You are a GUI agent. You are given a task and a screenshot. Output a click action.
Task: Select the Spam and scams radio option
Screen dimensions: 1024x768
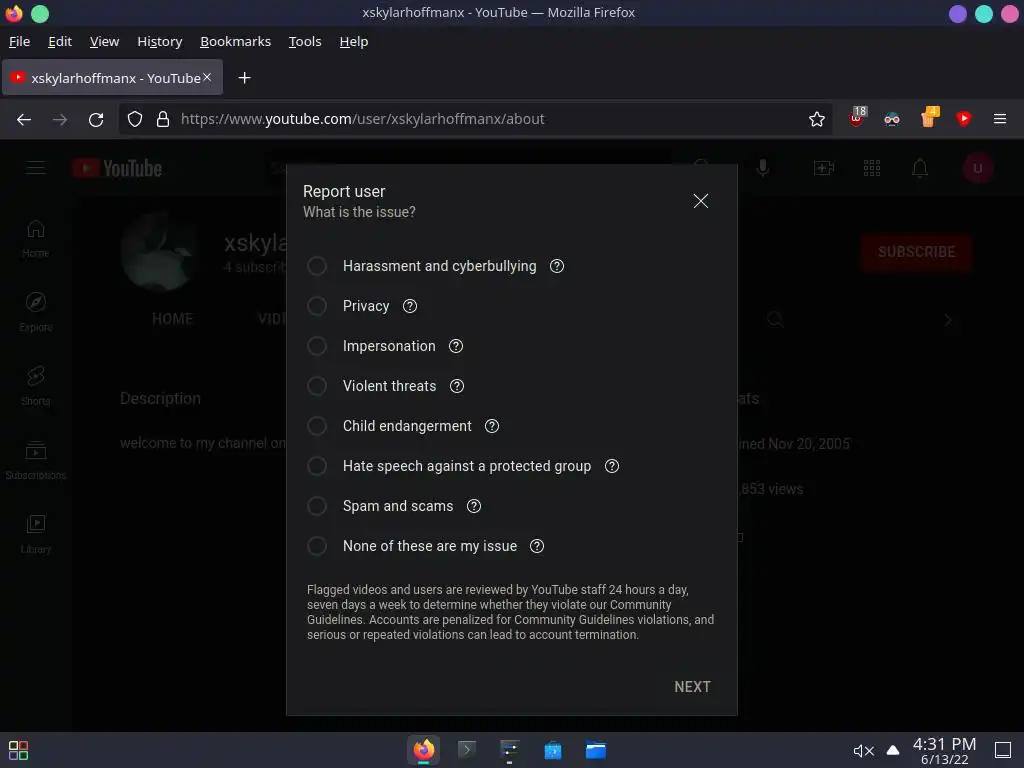[x=317, y=506]
